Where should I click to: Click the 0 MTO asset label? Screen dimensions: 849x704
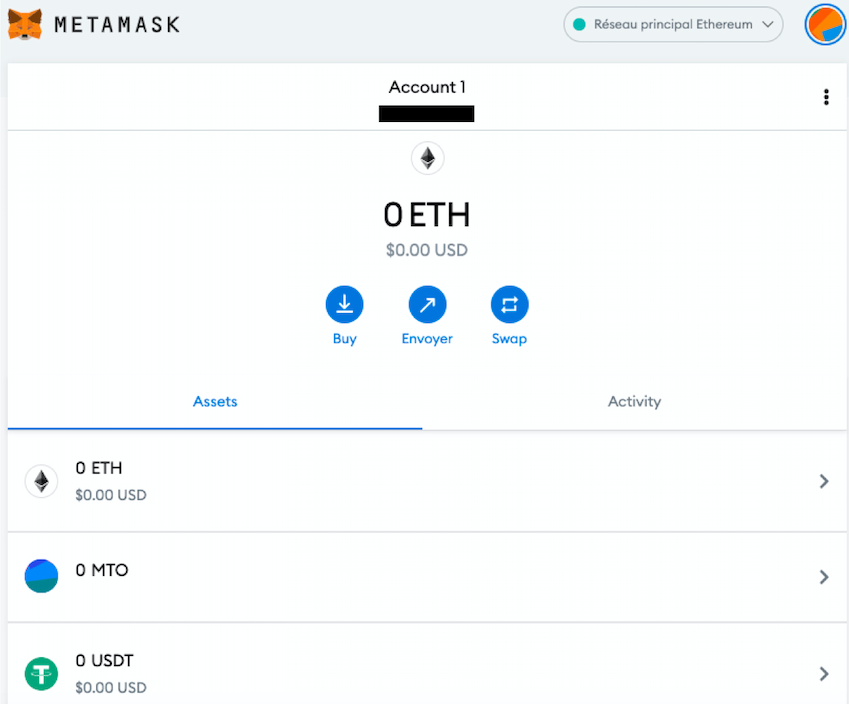pyautogui.click(x=102, y=570)
